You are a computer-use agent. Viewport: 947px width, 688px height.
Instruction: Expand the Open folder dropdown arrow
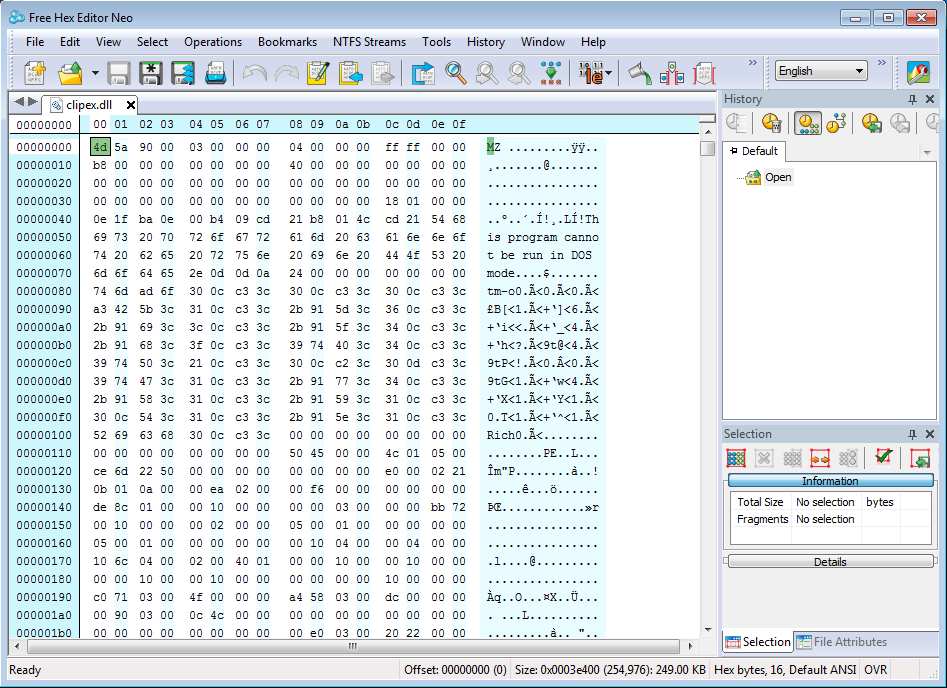tap(95, 73)
